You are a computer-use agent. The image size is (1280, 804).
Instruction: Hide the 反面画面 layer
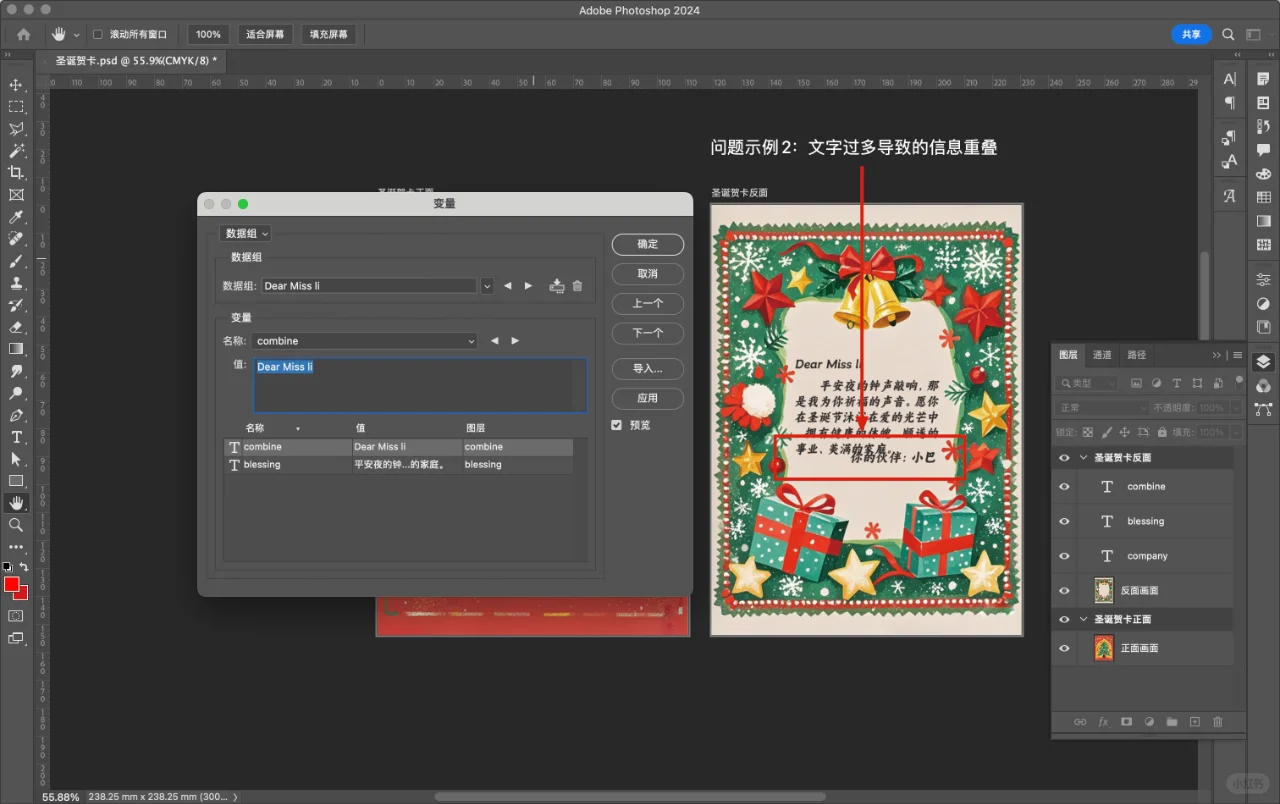point(1064,591)
